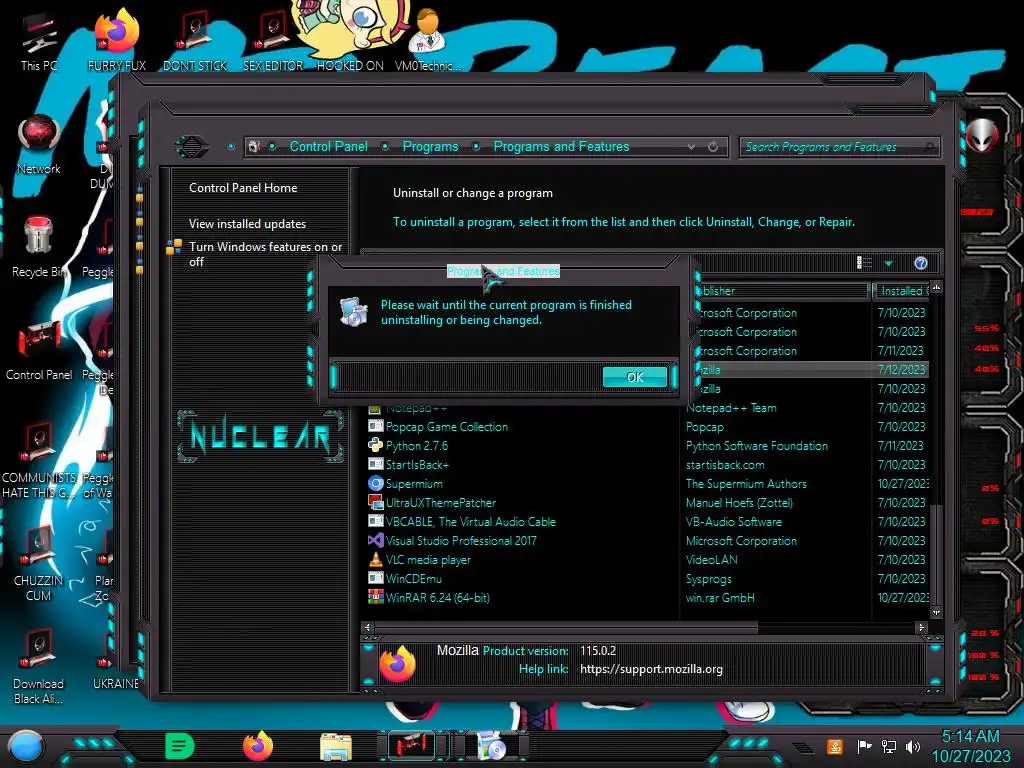Click the horizontal scrollbar right arrow
The width and height of the screenshot is (1024, 768).
point(921,627)
